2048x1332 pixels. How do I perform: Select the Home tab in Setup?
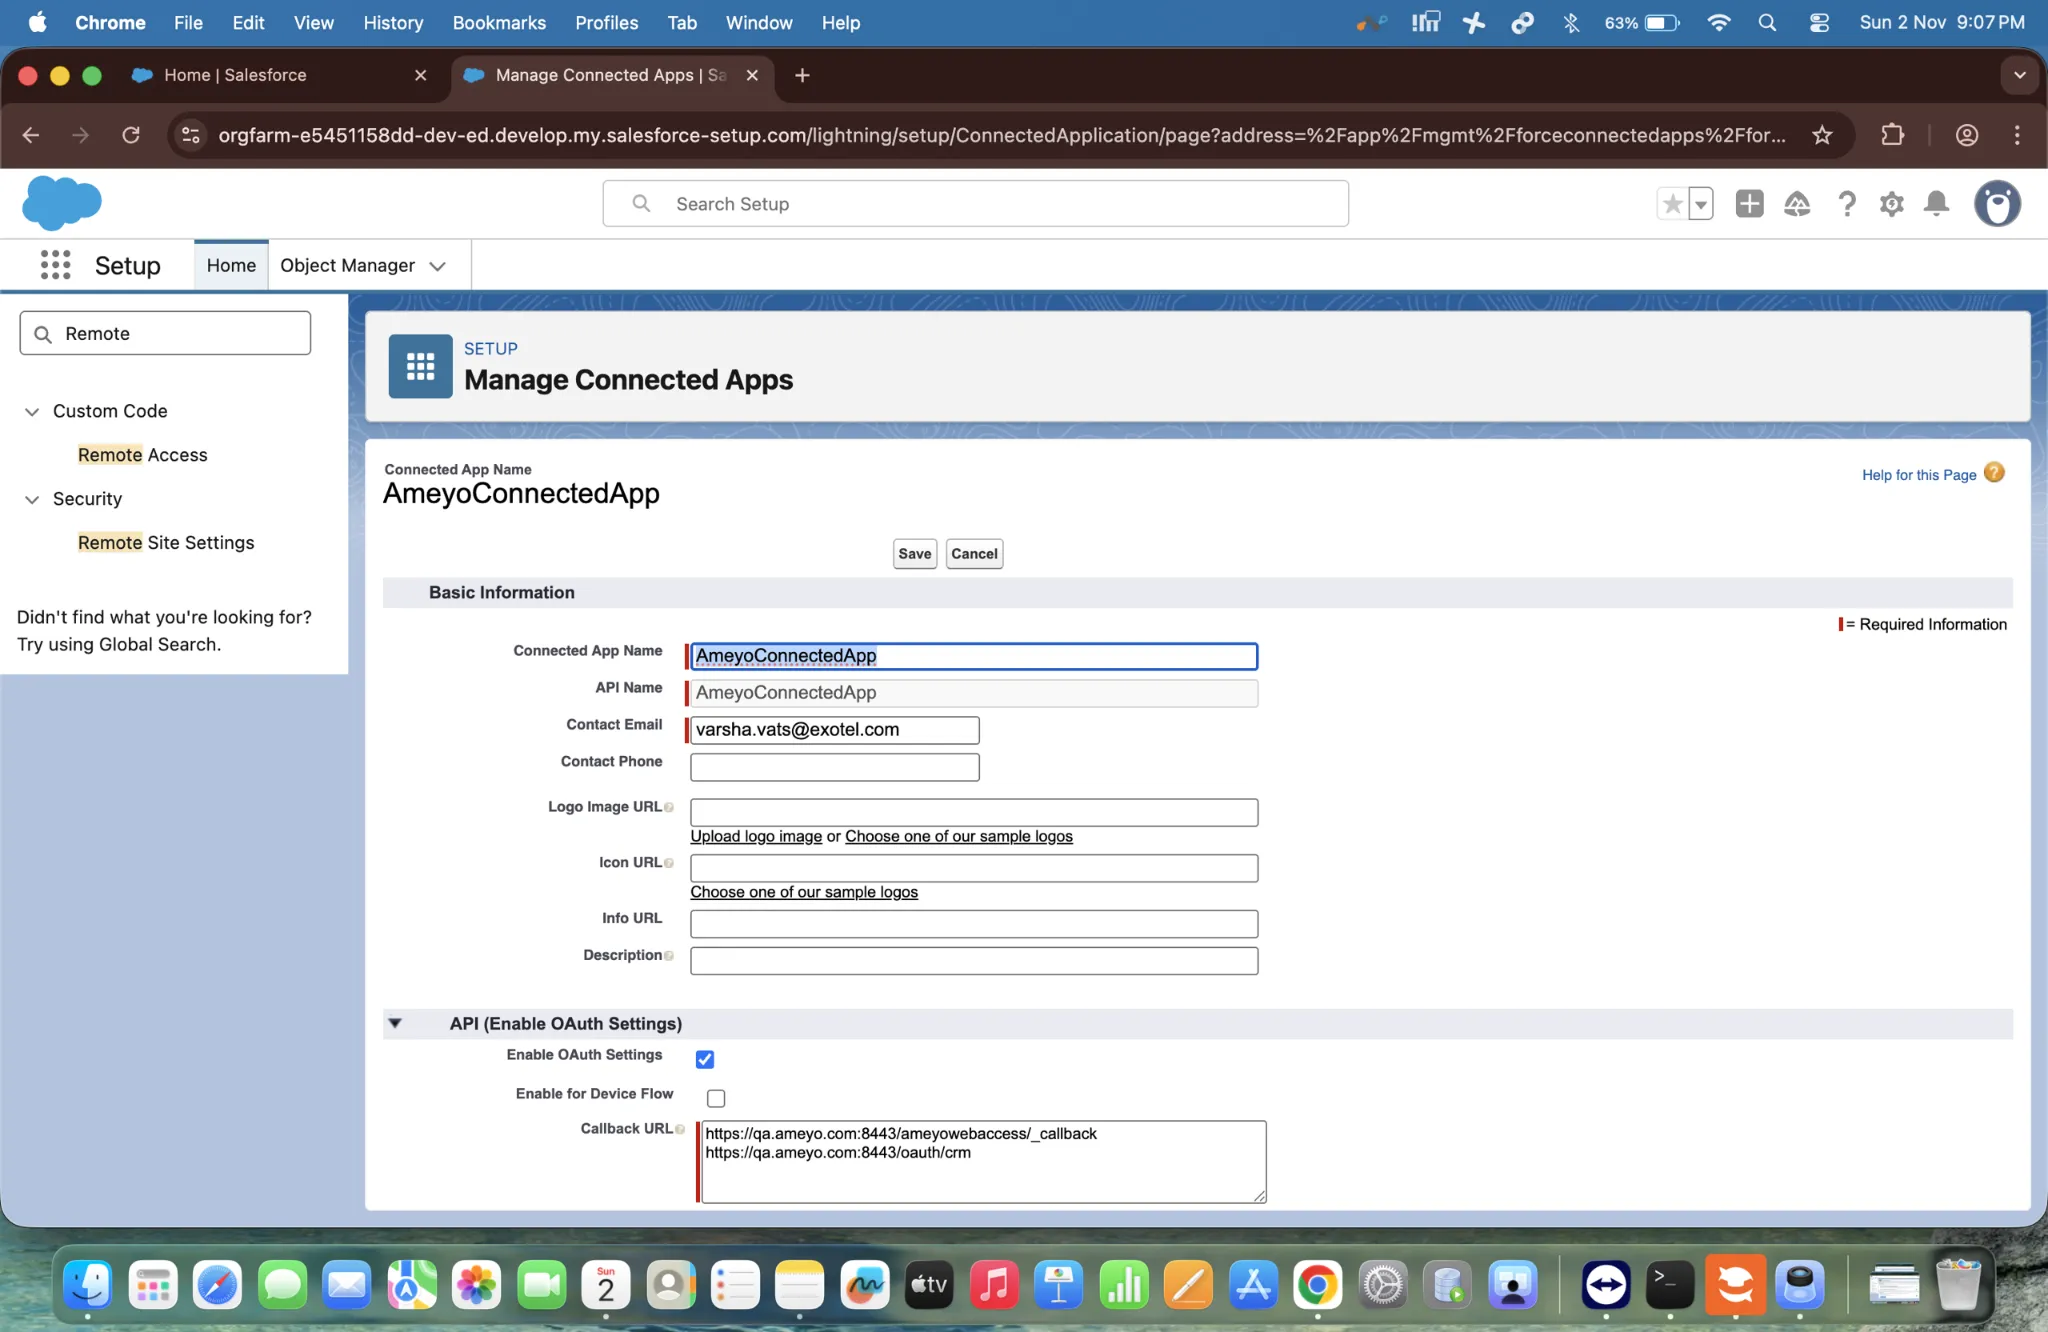[231, 265]
